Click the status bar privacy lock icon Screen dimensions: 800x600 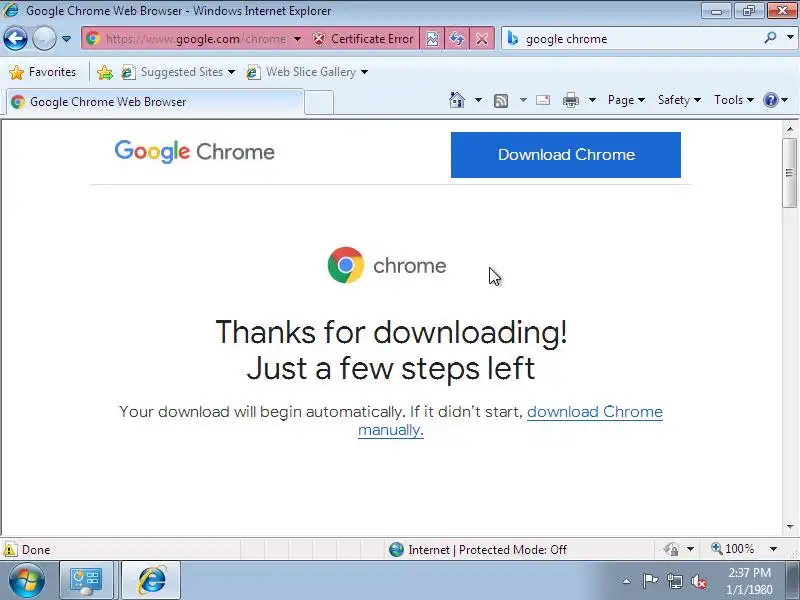[x=671, y=549]
